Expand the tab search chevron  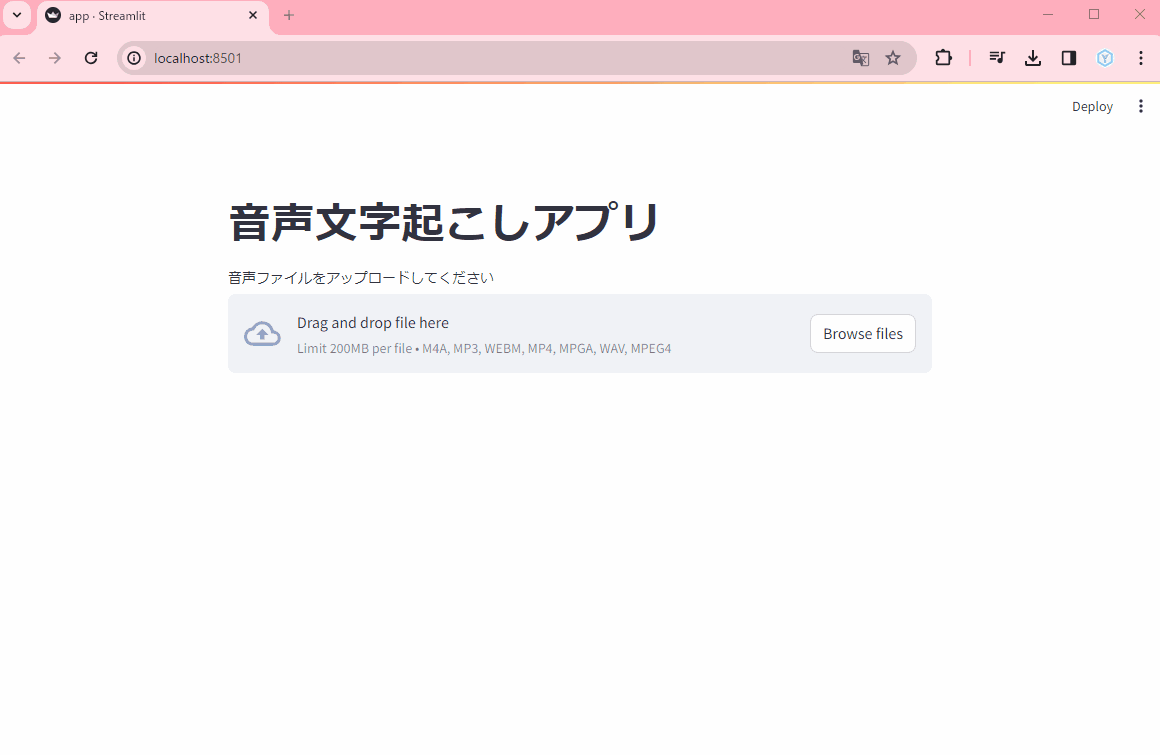coord(16,15)
